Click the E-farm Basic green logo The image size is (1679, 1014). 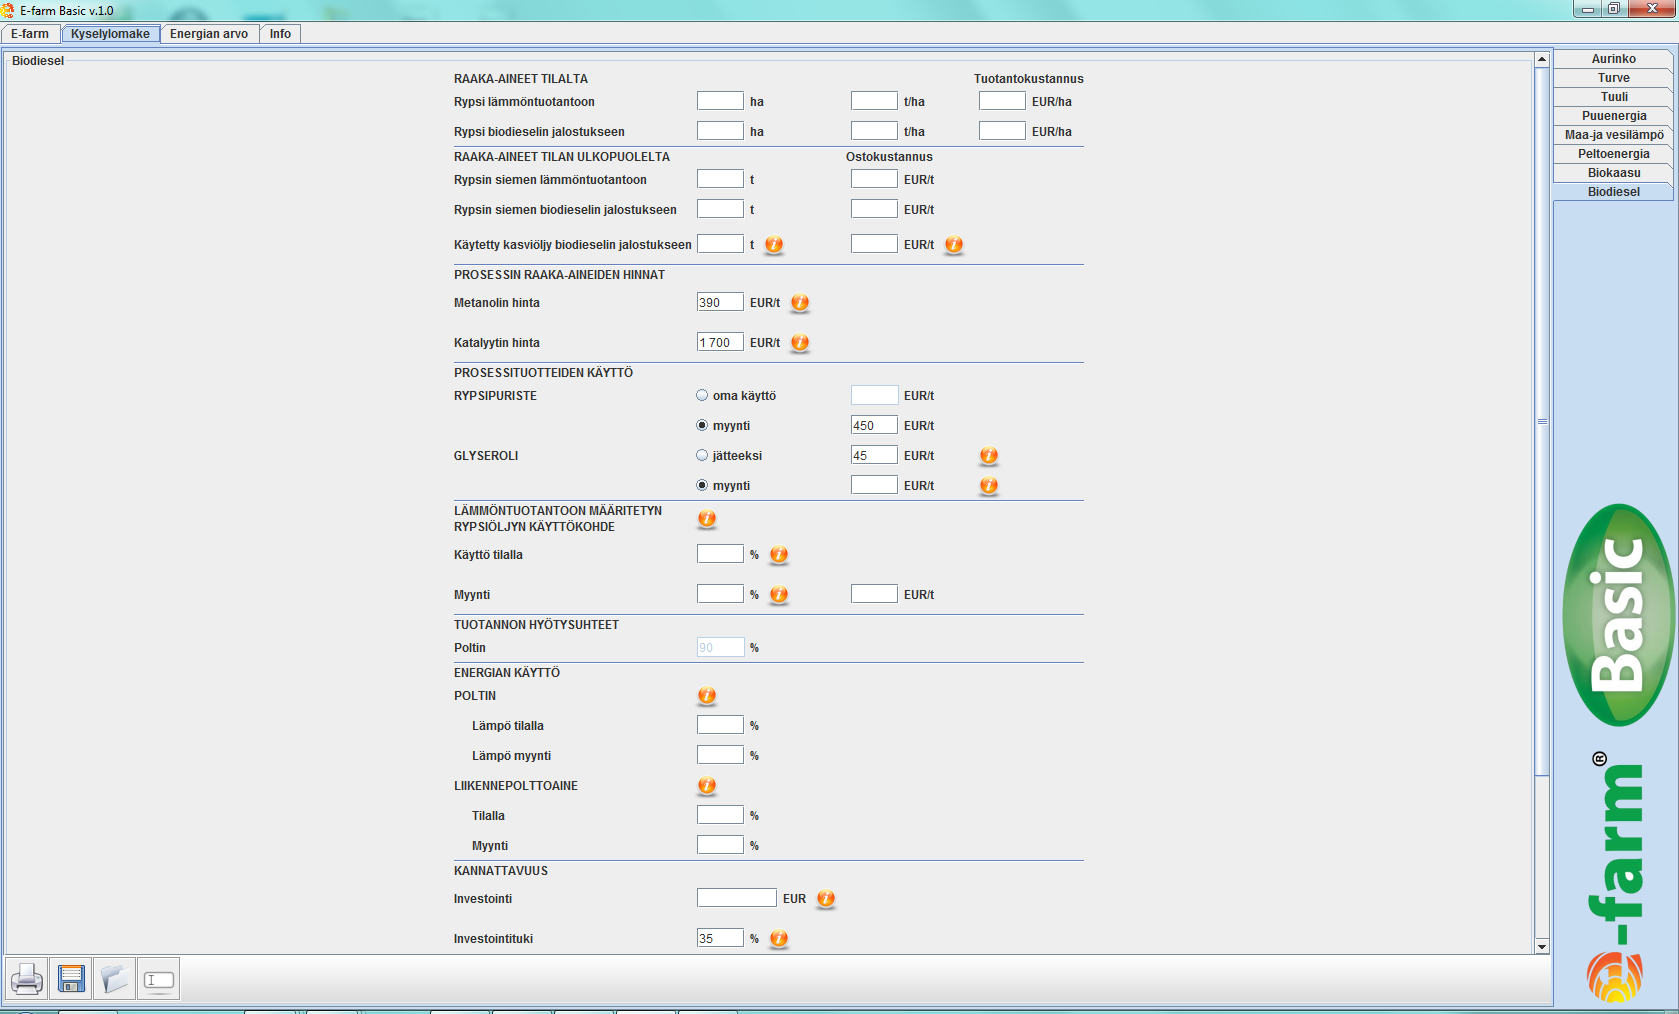1618,615
